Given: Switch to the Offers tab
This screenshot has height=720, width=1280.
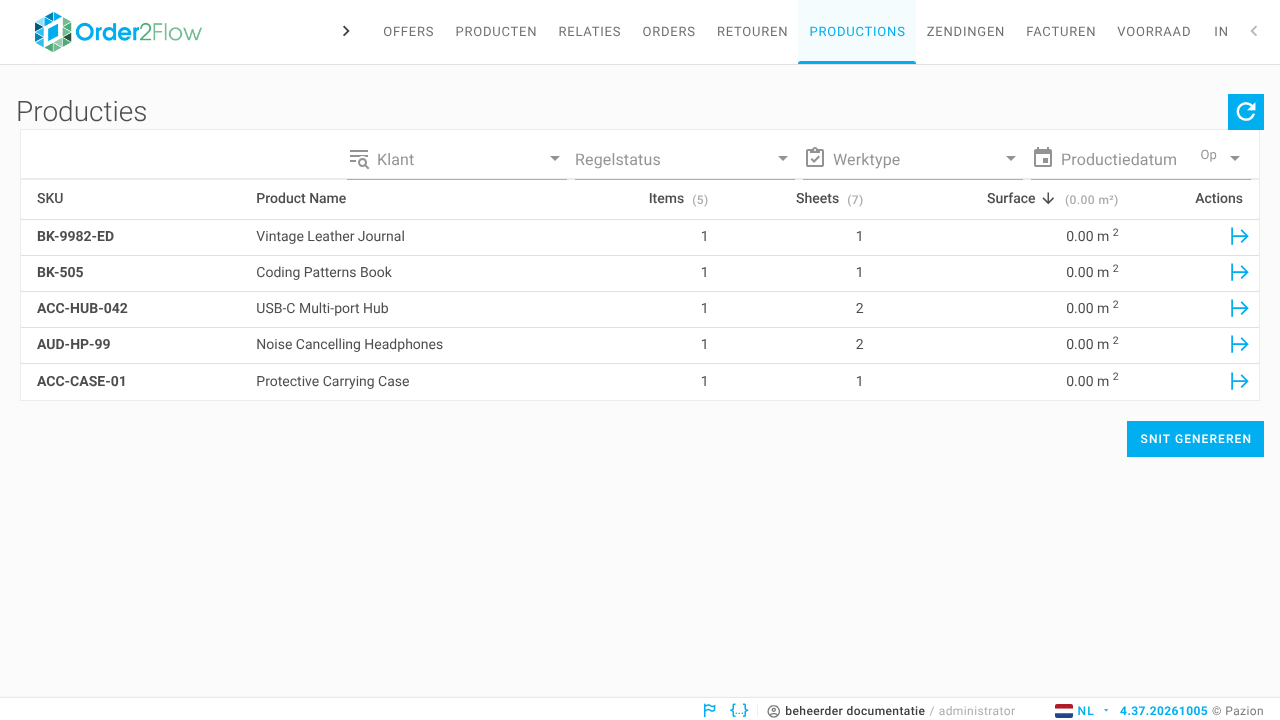Looking at the screenshot, I should click(408, 32).
